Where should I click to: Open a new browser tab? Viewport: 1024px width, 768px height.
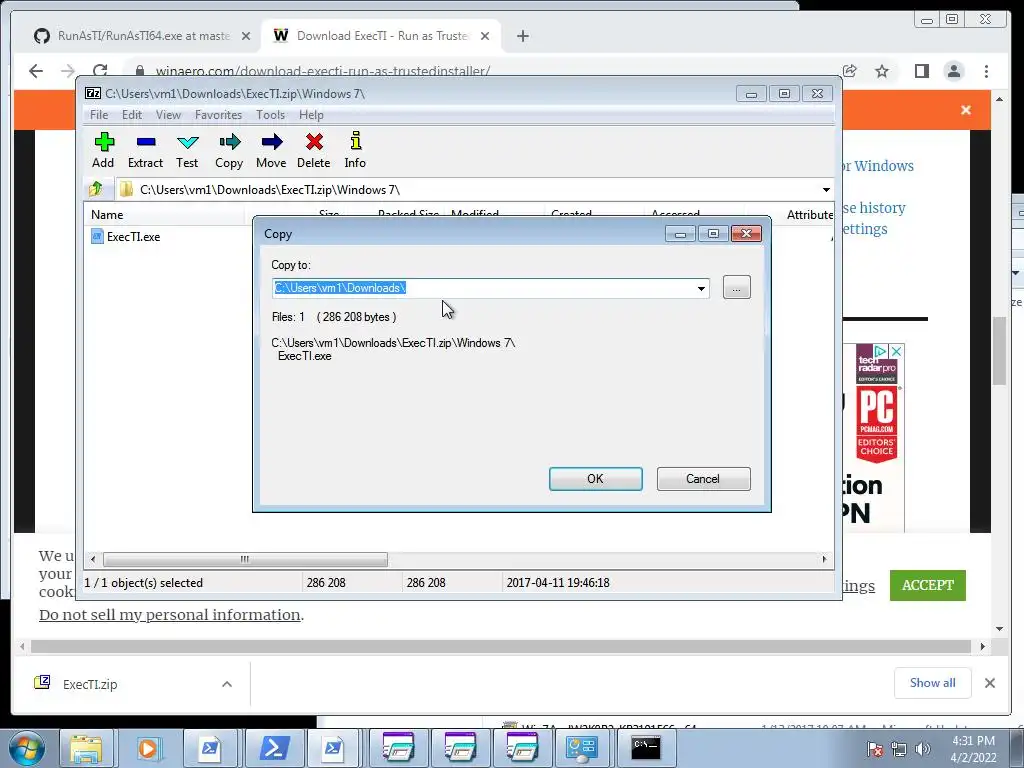pos(522,36)
